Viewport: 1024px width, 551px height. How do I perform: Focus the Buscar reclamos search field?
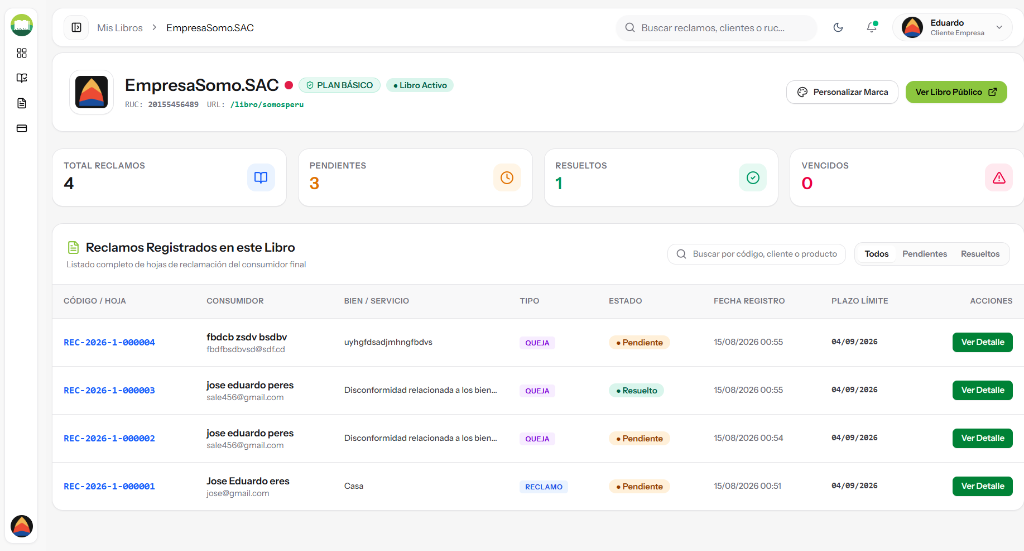pos(716,27)
